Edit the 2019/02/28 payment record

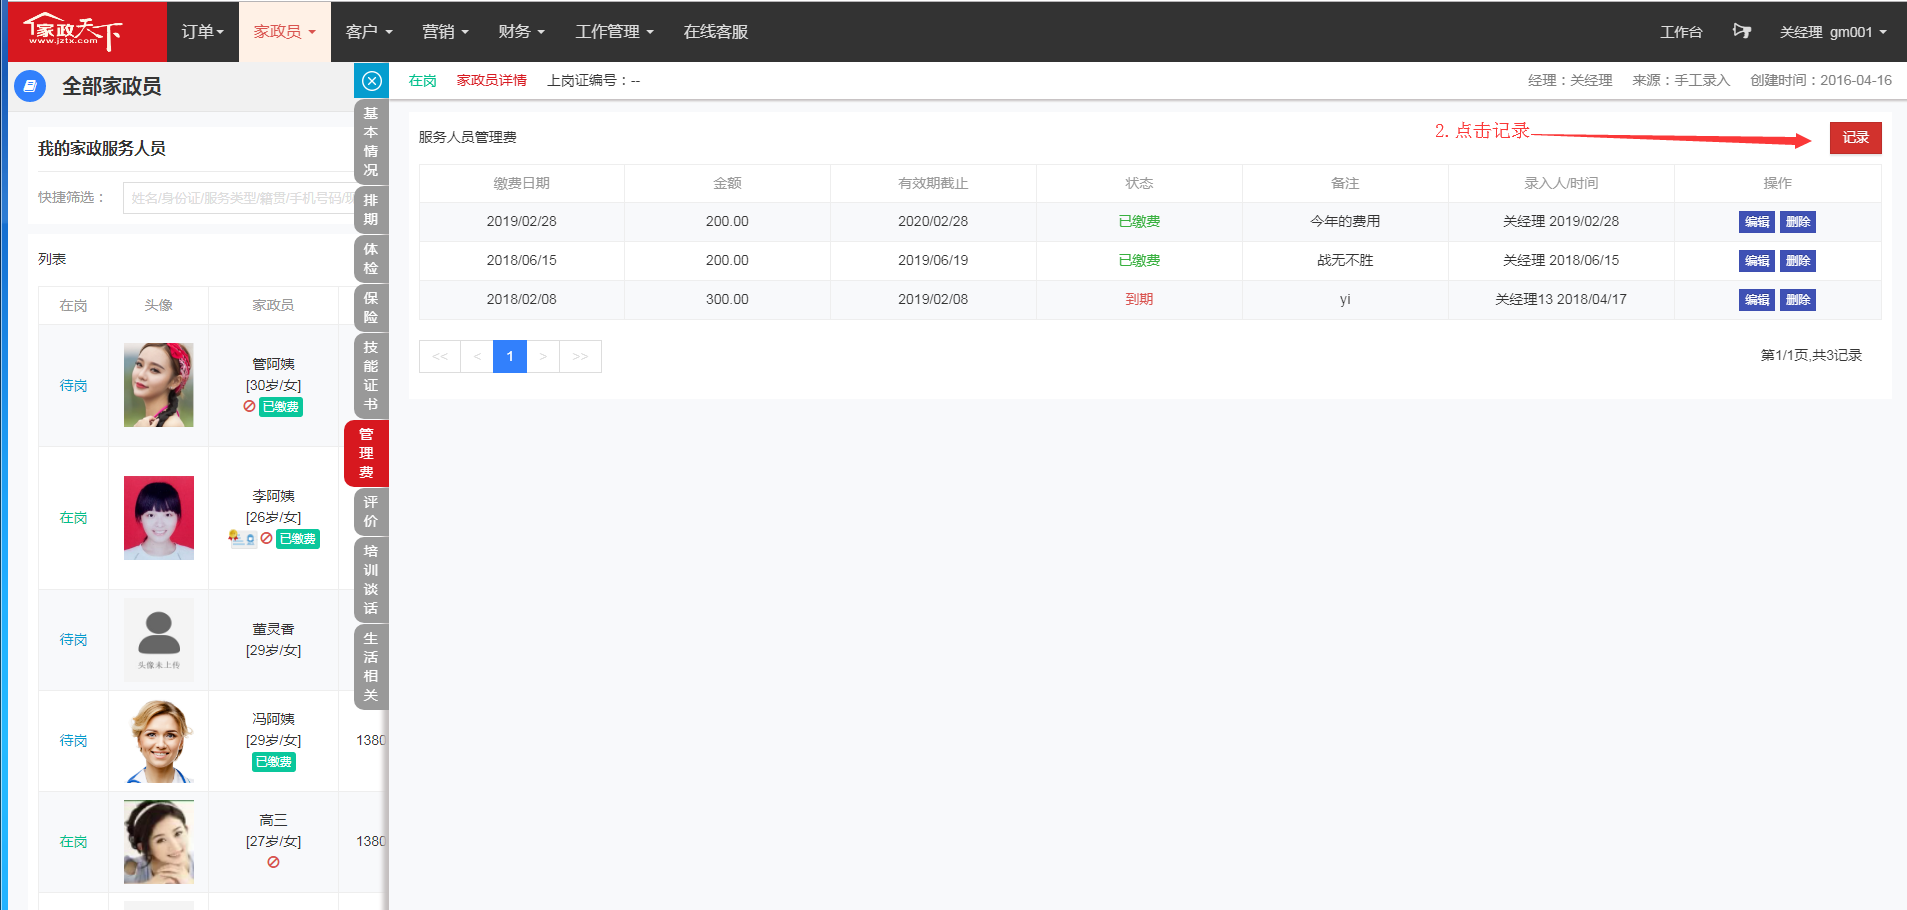point(1757,222)
